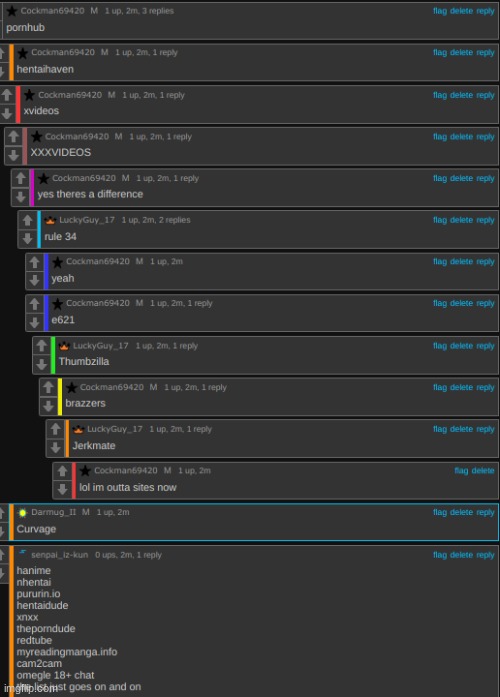This screenshot has height=697, width=500.
Task: Reply to senpai_iz-kun's list comment
Action: coord(485,555)
